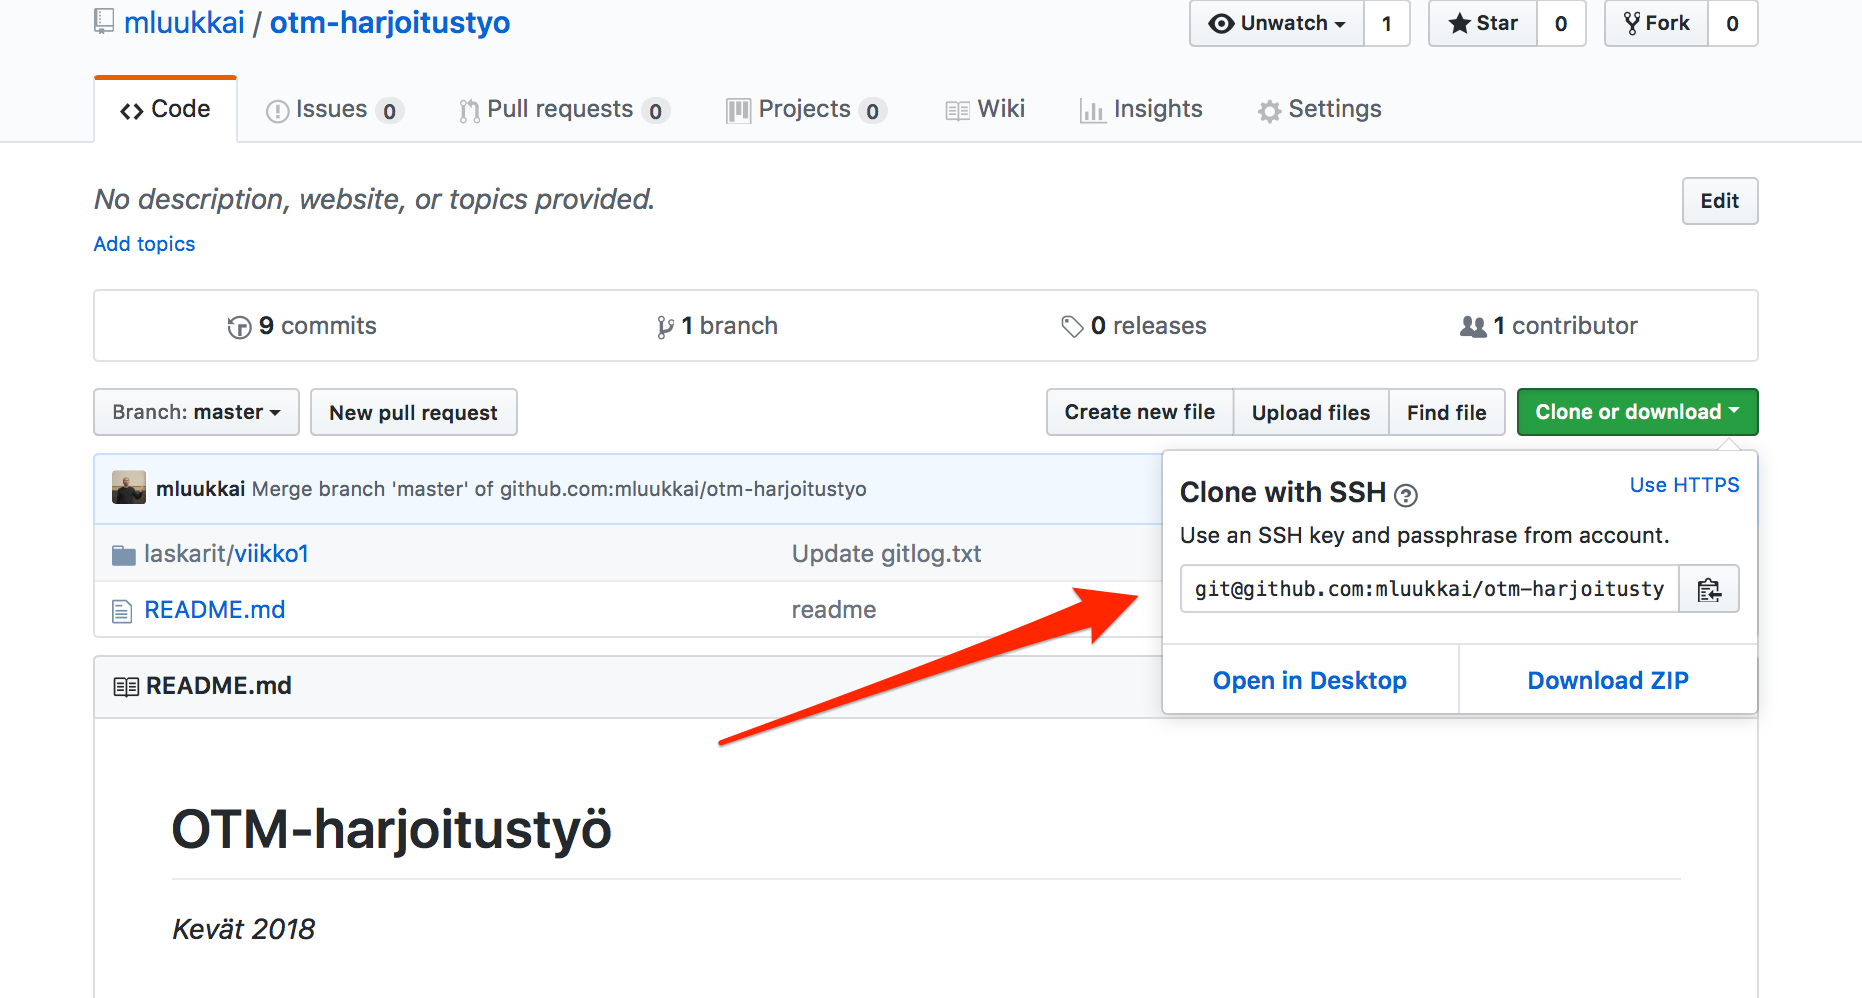Open the README.md file link

(215, 610)
